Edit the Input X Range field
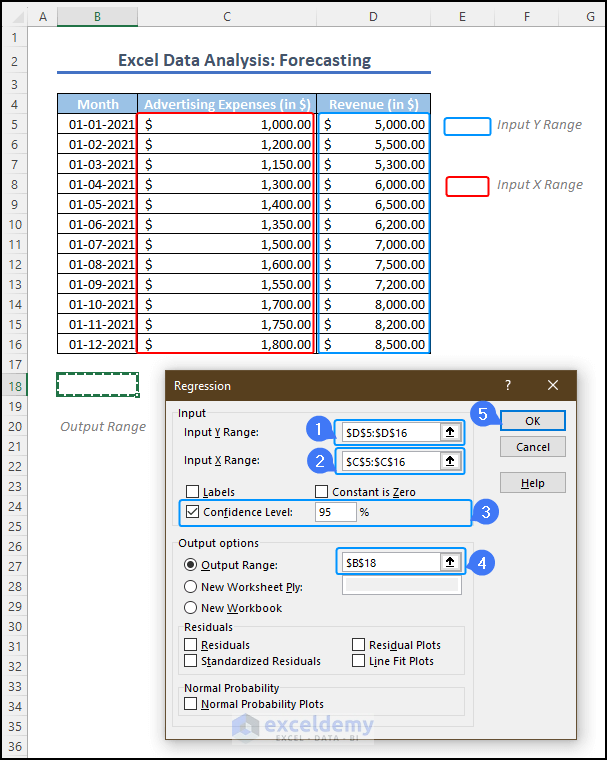Screen dimensions: 607x760 tap(391, 461)
